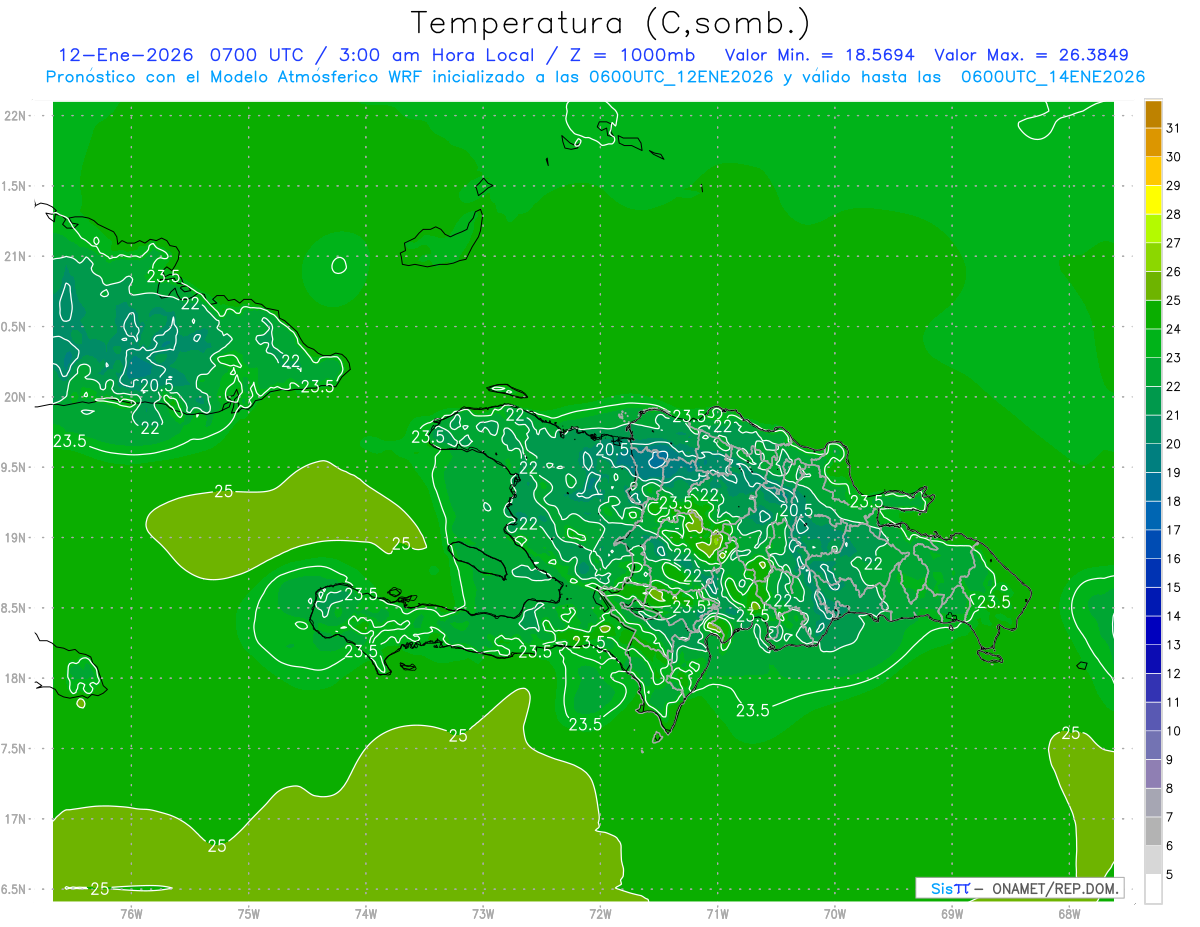Click the SisTT ONAMET/REP.DOM. label
The image size is (1200, 927).
(1019, 888)
